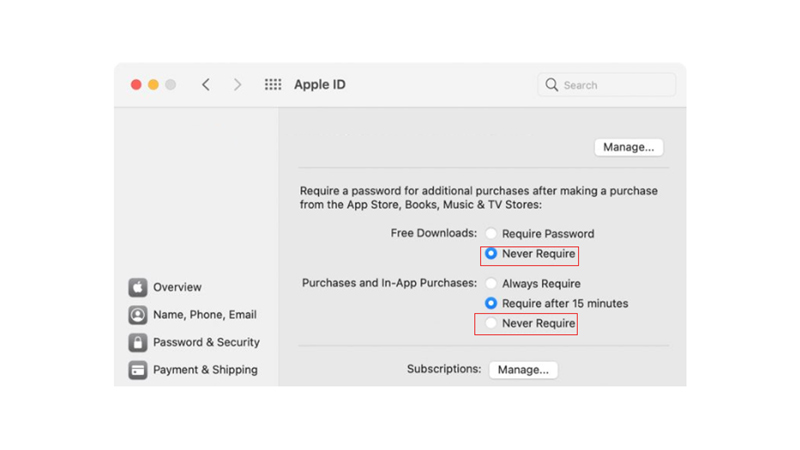
Task: Click the lock icon for Password & Security
Action: (x=138, y=342)
